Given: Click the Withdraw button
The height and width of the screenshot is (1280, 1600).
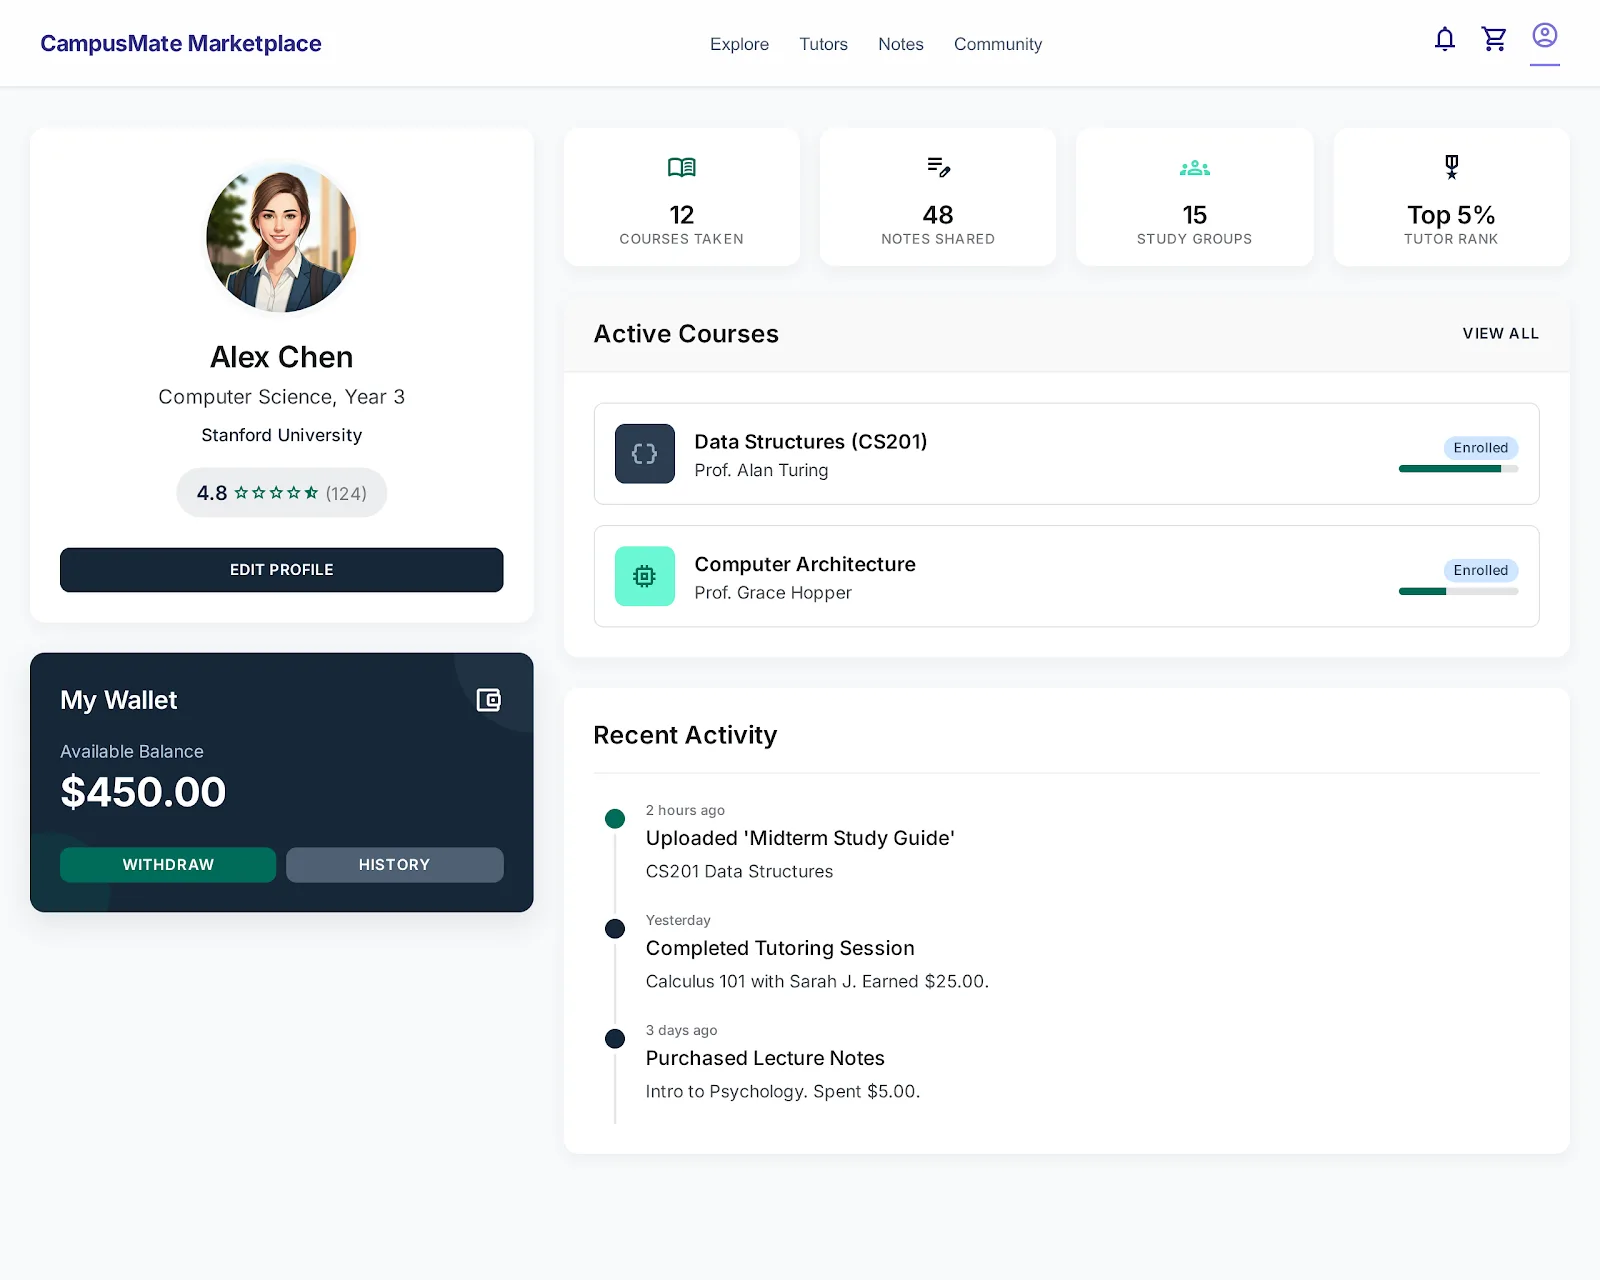Looking at the screenshot, I should click(x=168, y=865).
